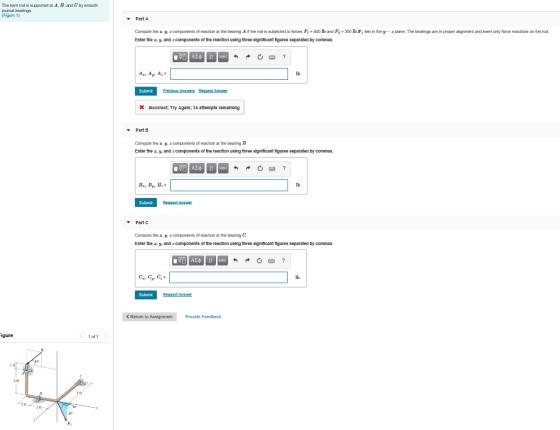Click Return to Assignment button

click(x=149, y=317)
